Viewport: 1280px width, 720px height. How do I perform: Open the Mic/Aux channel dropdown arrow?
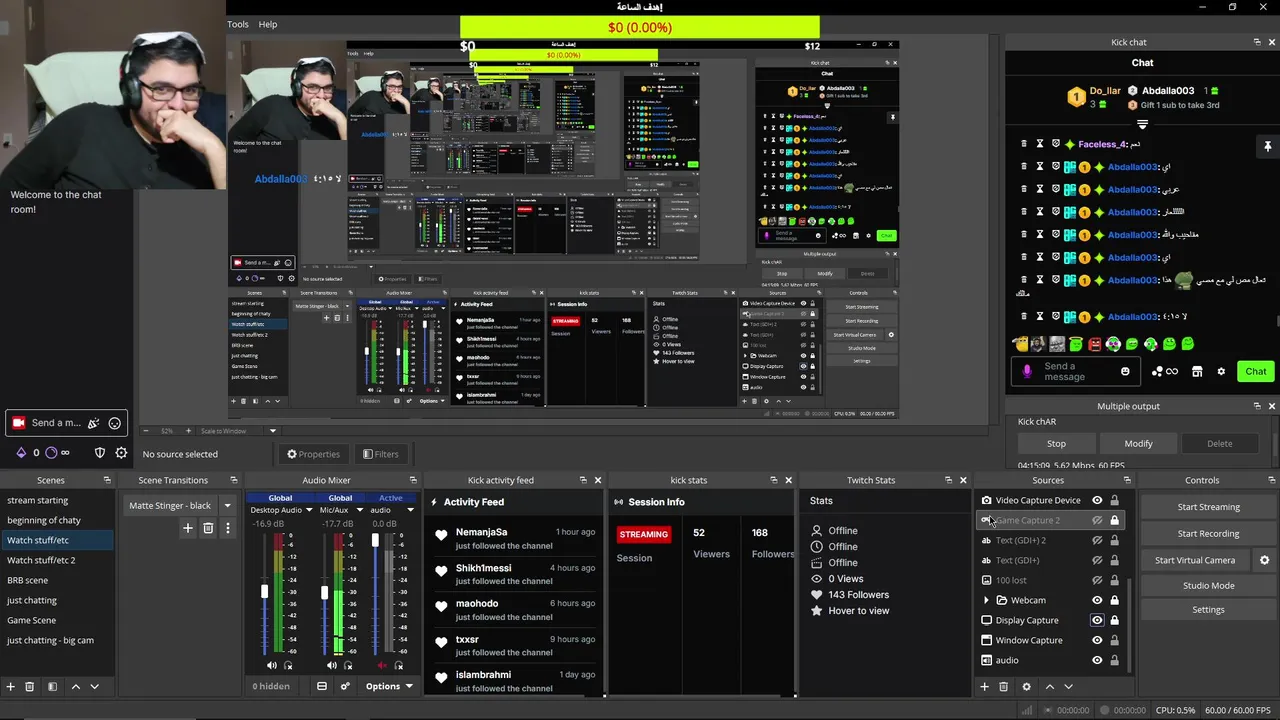click(x=359, y=510)
